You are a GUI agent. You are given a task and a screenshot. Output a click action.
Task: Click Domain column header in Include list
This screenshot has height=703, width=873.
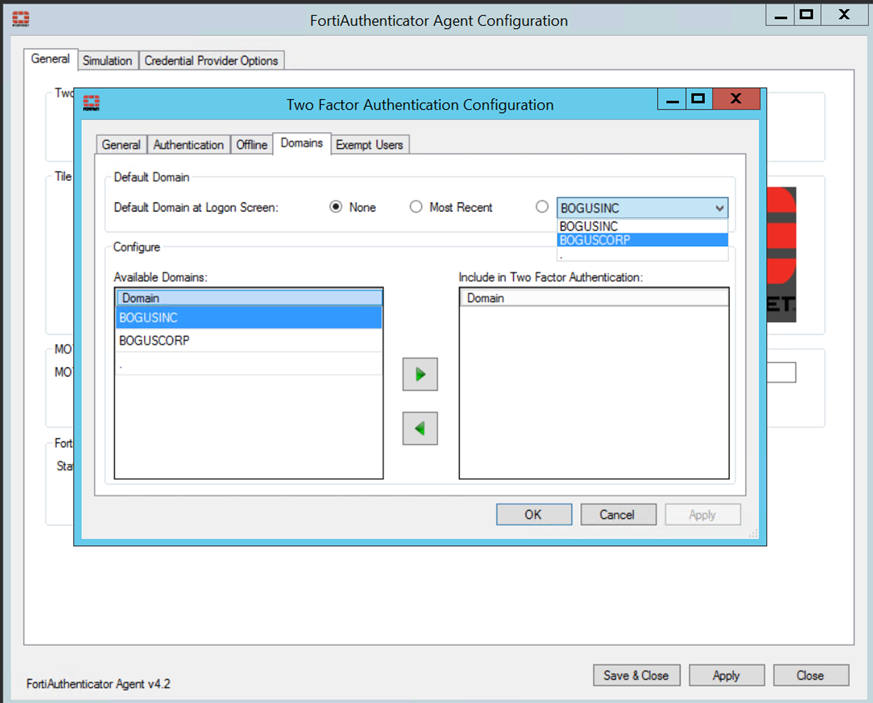point(594,298)
